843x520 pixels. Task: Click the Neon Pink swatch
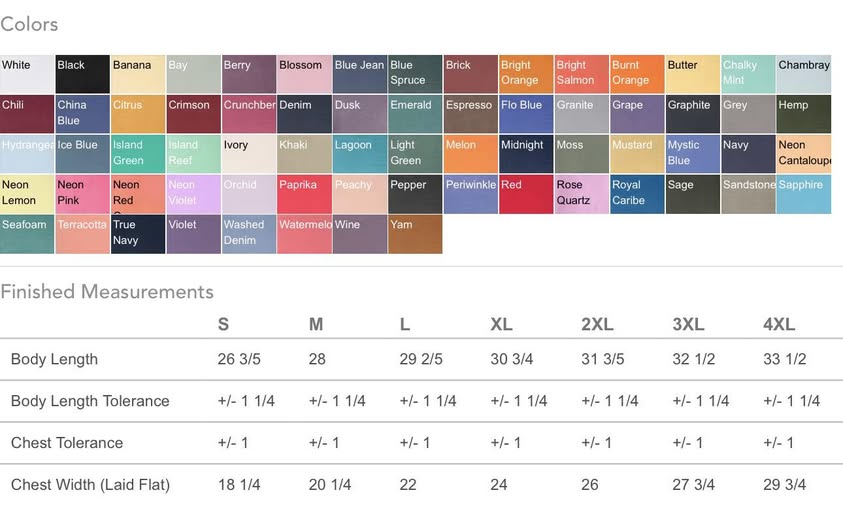click(82, 194)
